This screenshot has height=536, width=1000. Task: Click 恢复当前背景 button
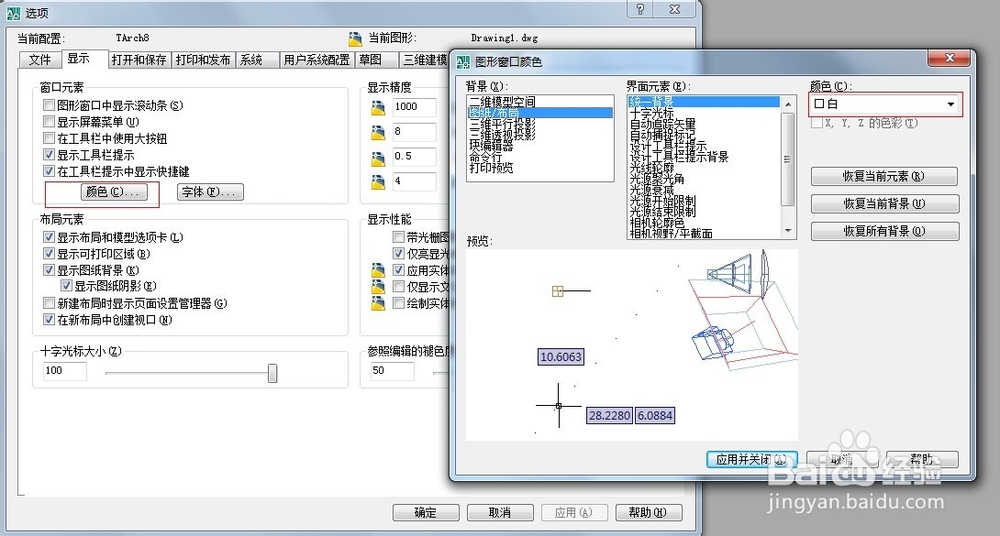[885, 204]
